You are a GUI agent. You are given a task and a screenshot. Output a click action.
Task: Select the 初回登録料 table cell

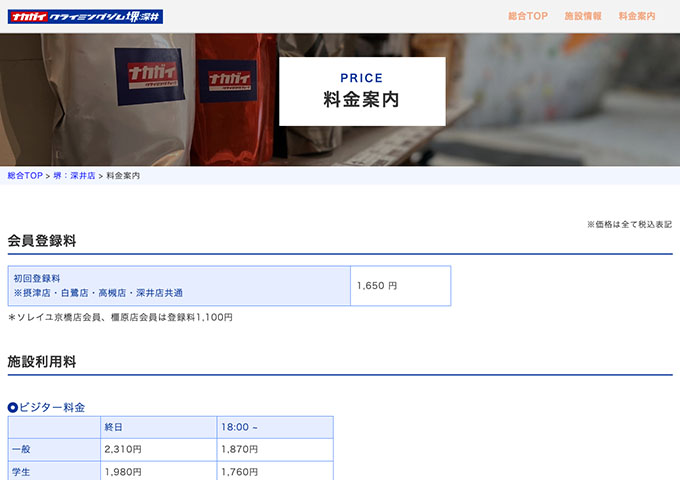pos(179,285)
